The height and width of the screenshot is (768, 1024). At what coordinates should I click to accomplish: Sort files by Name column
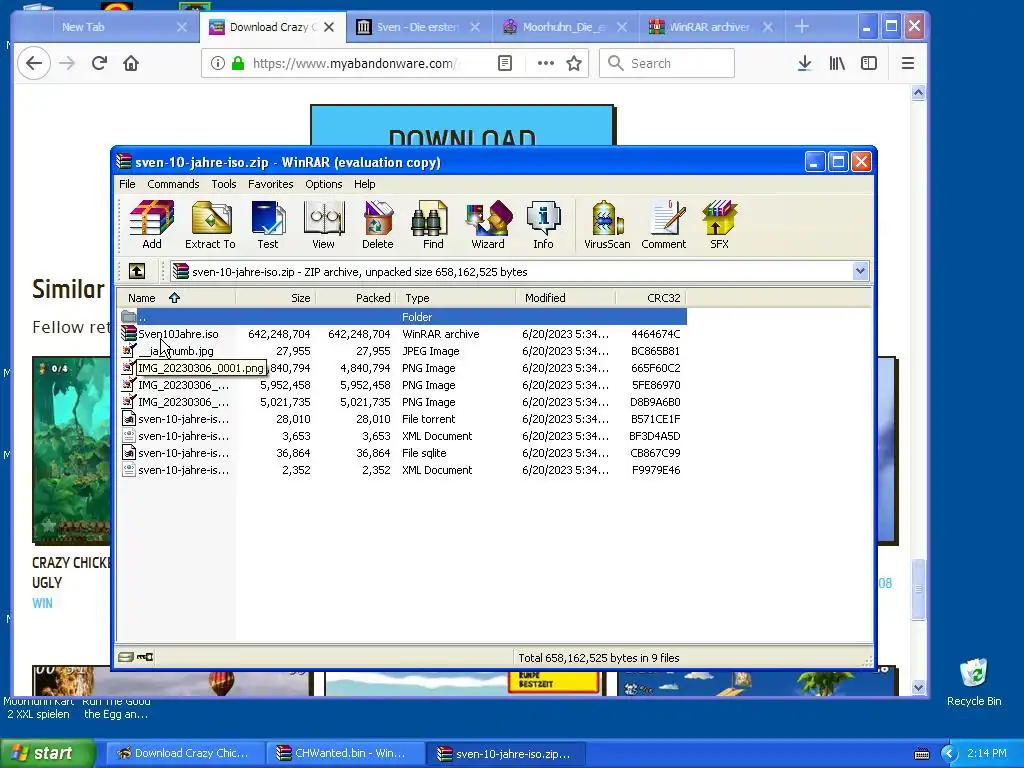[176, 298]
